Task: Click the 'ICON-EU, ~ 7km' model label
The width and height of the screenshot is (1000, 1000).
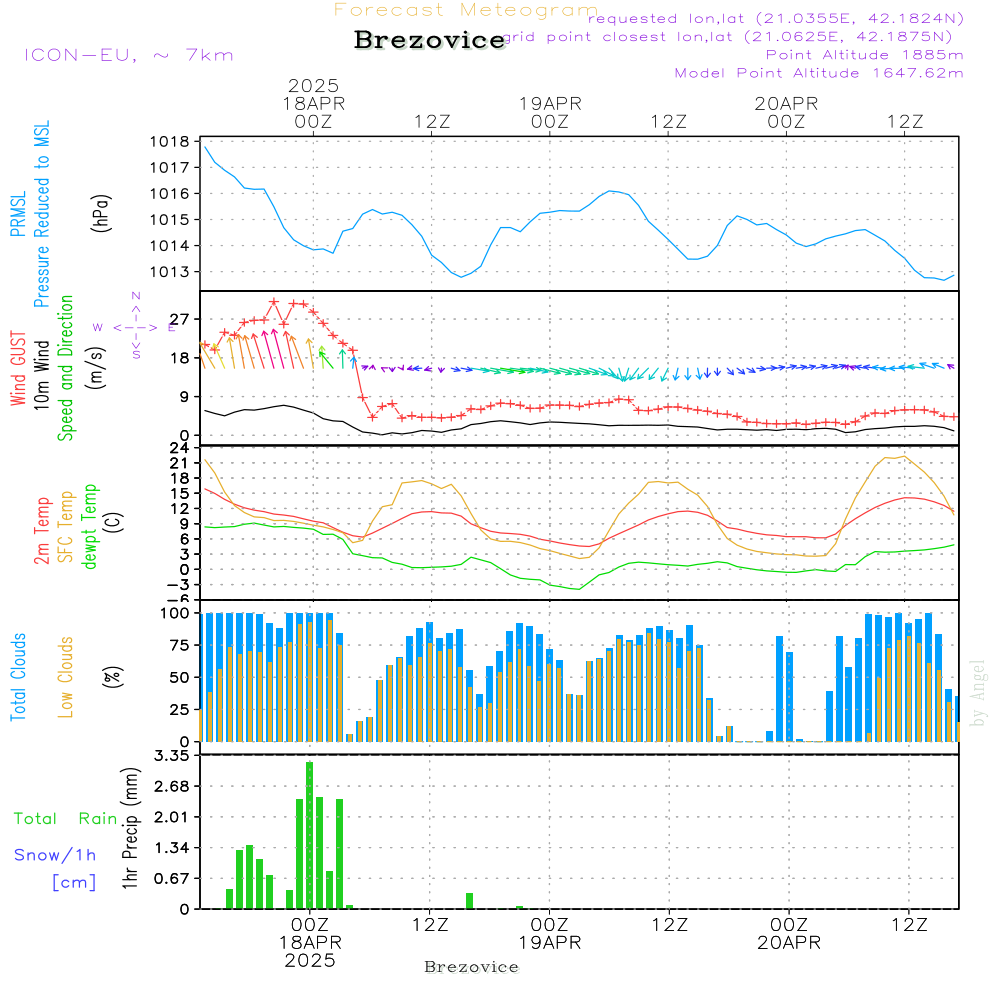Action: coord(129,55)
